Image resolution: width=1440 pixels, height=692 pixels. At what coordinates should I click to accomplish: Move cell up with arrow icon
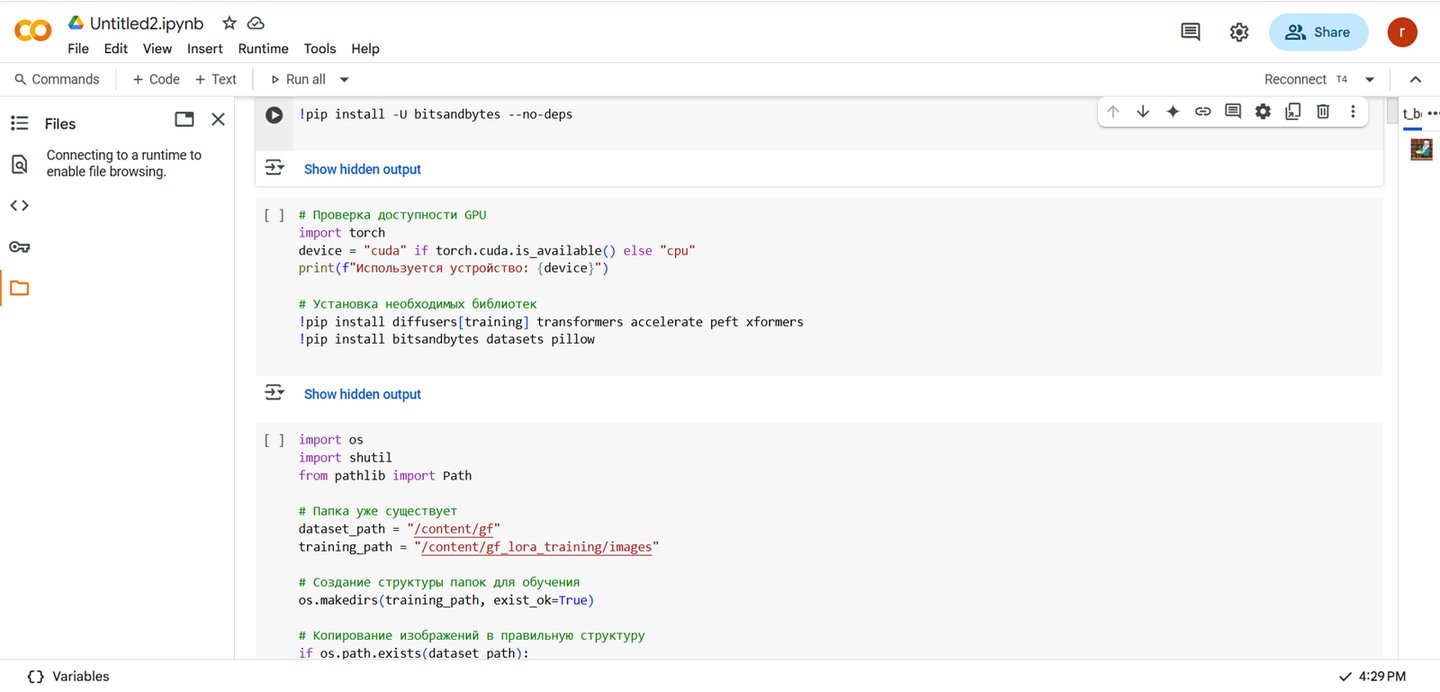(x=1113, y=112)
